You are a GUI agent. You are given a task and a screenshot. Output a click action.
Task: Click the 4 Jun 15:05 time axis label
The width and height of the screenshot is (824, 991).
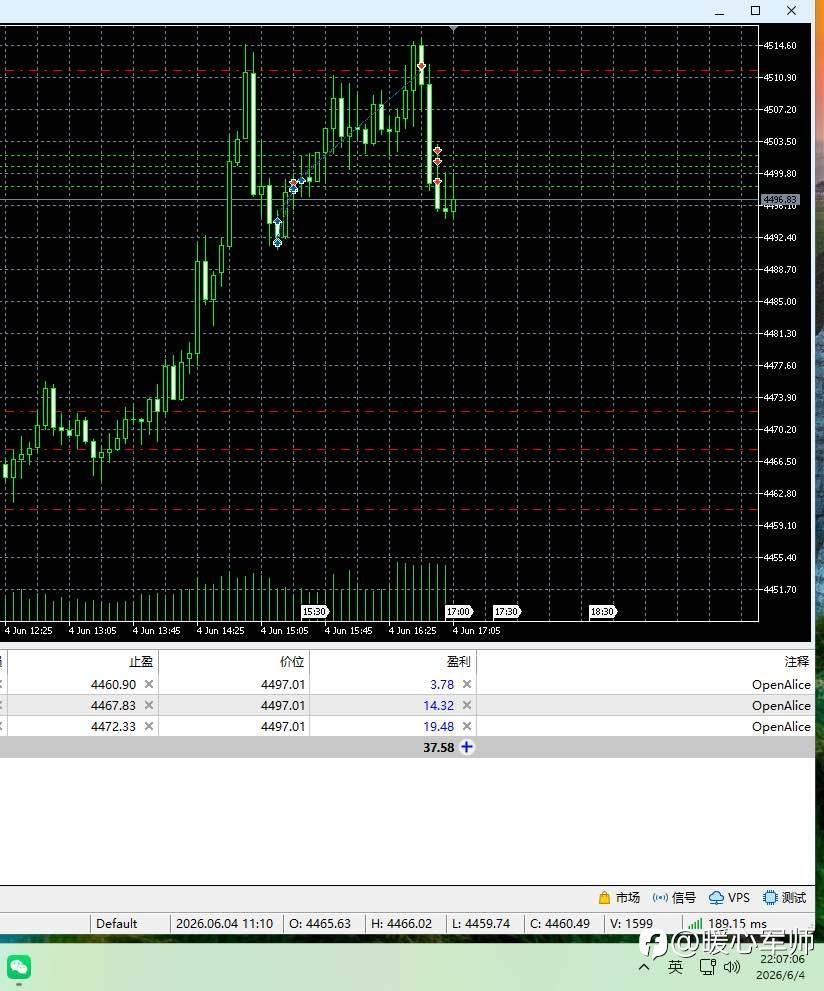tap(284, 630)
